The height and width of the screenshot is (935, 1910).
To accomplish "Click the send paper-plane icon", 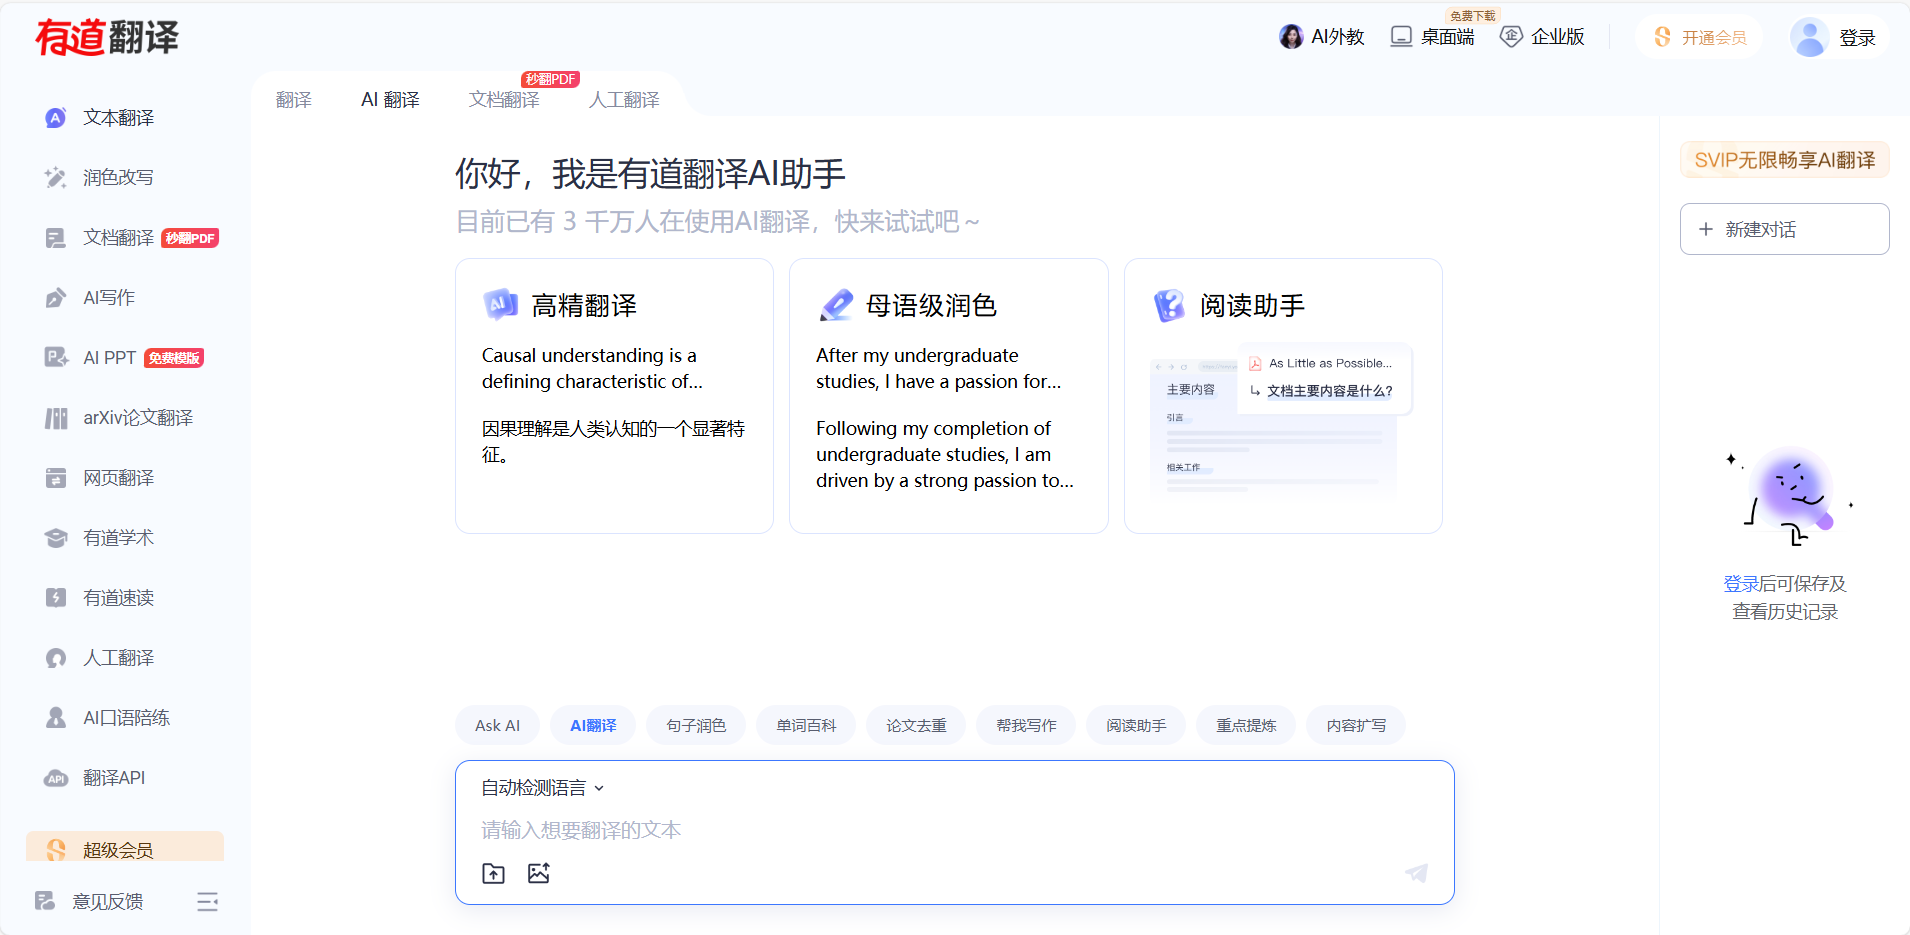I will [x=1416, y=873].
